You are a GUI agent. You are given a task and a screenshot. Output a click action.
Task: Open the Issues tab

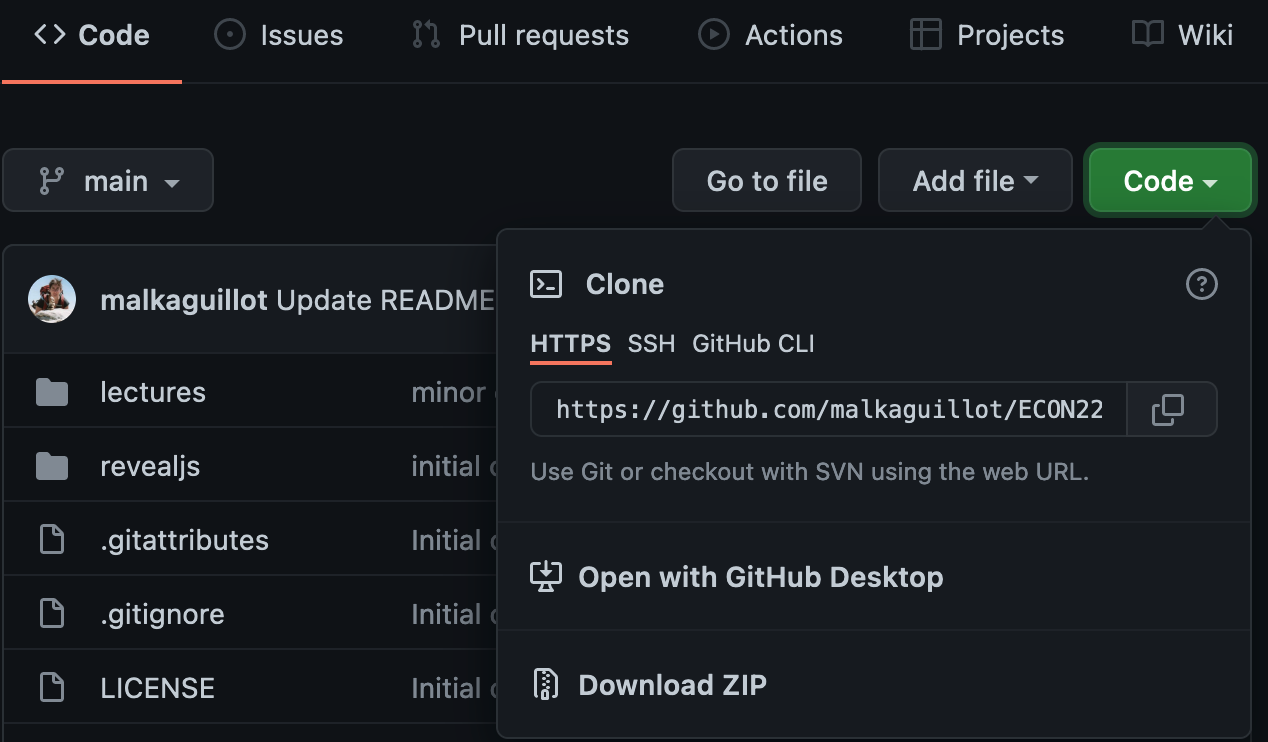click(x=279, y=36)
